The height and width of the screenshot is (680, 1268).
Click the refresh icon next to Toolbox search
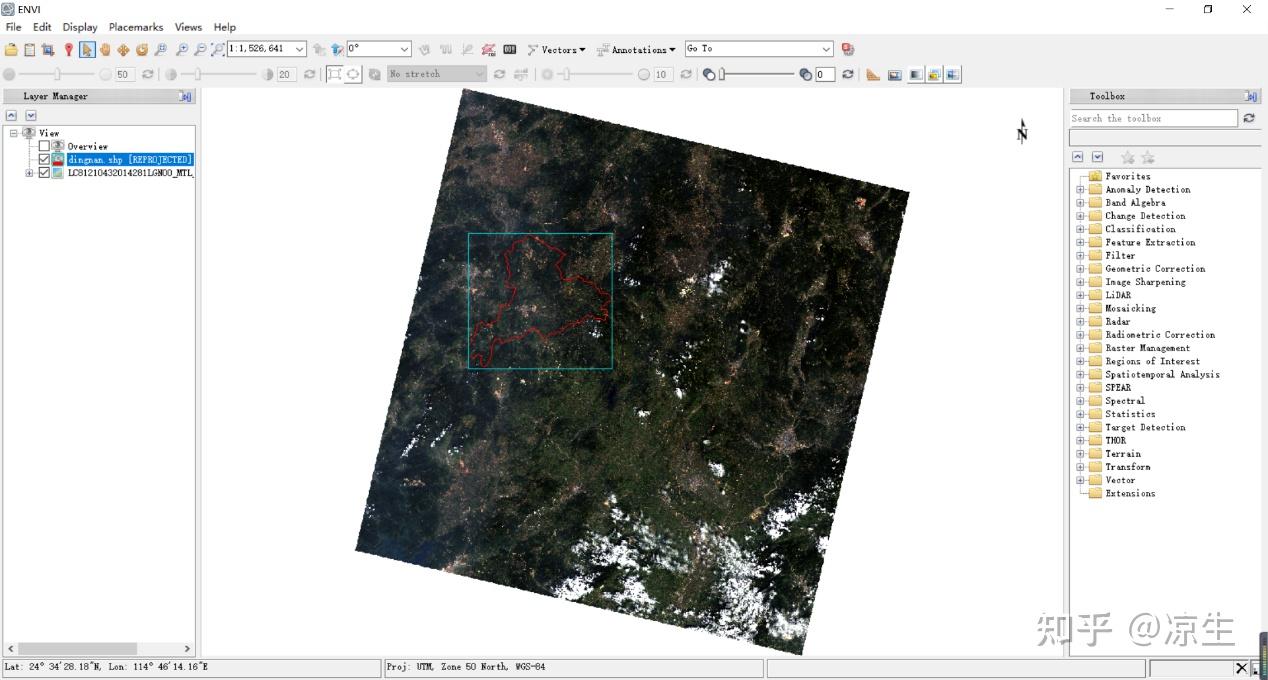[1247, 118]
